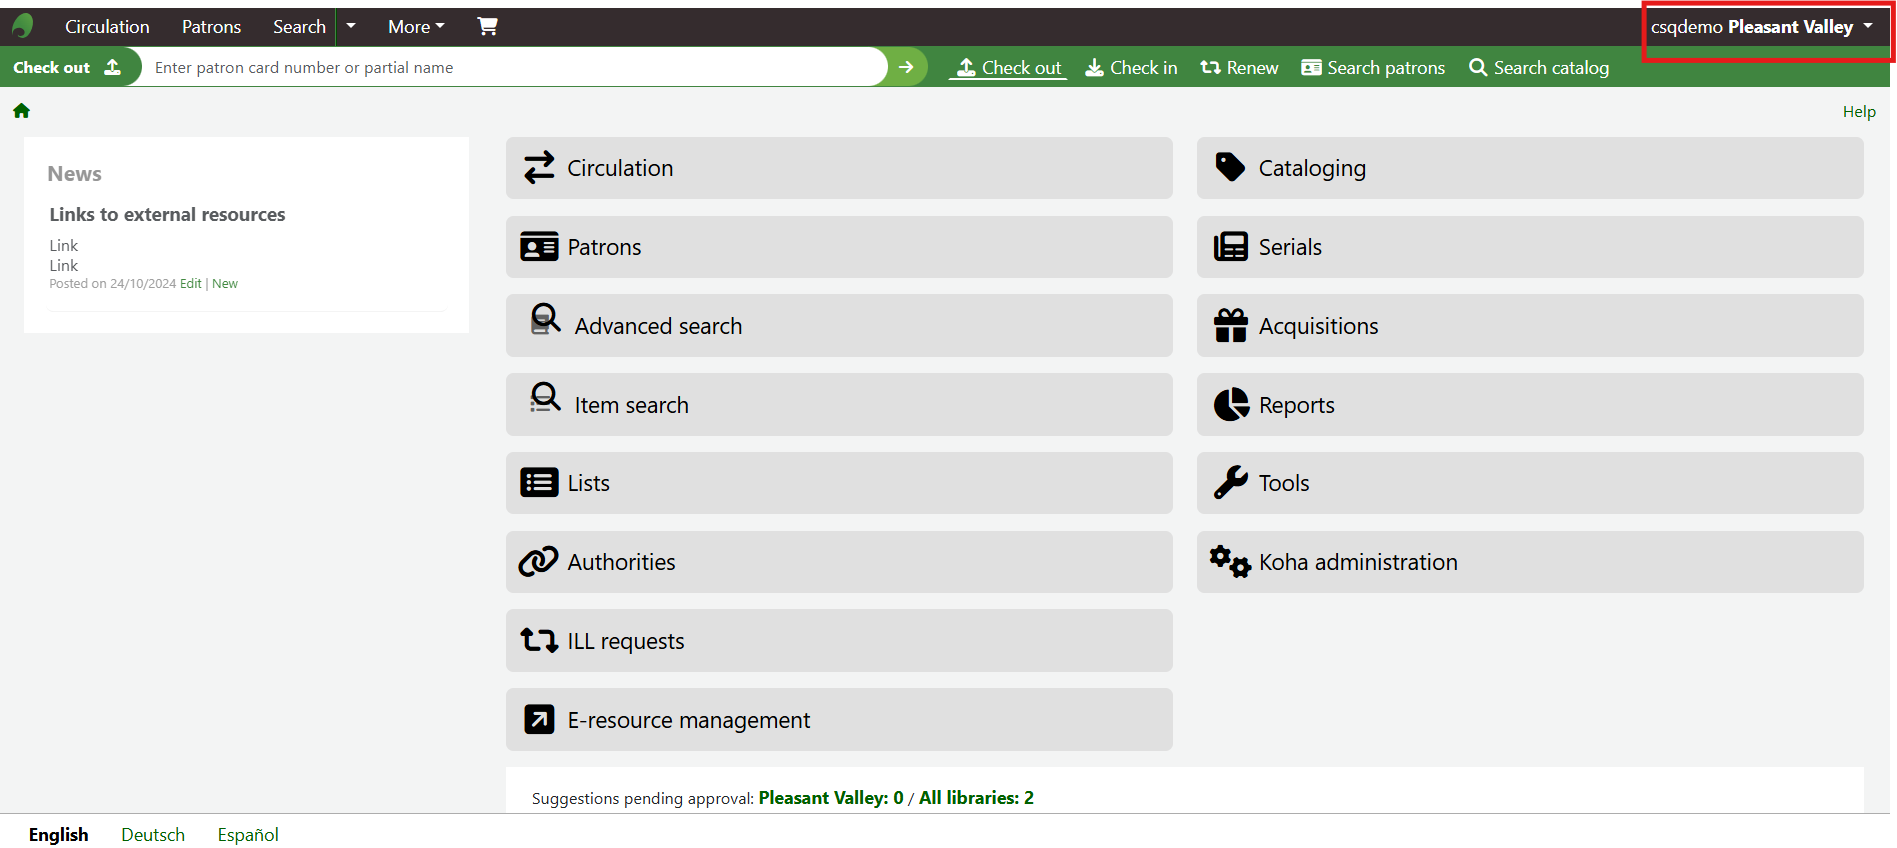Switch language to Deutsch
The height and width of the screenshot is (848, 1897).
(x=153, y=835)
